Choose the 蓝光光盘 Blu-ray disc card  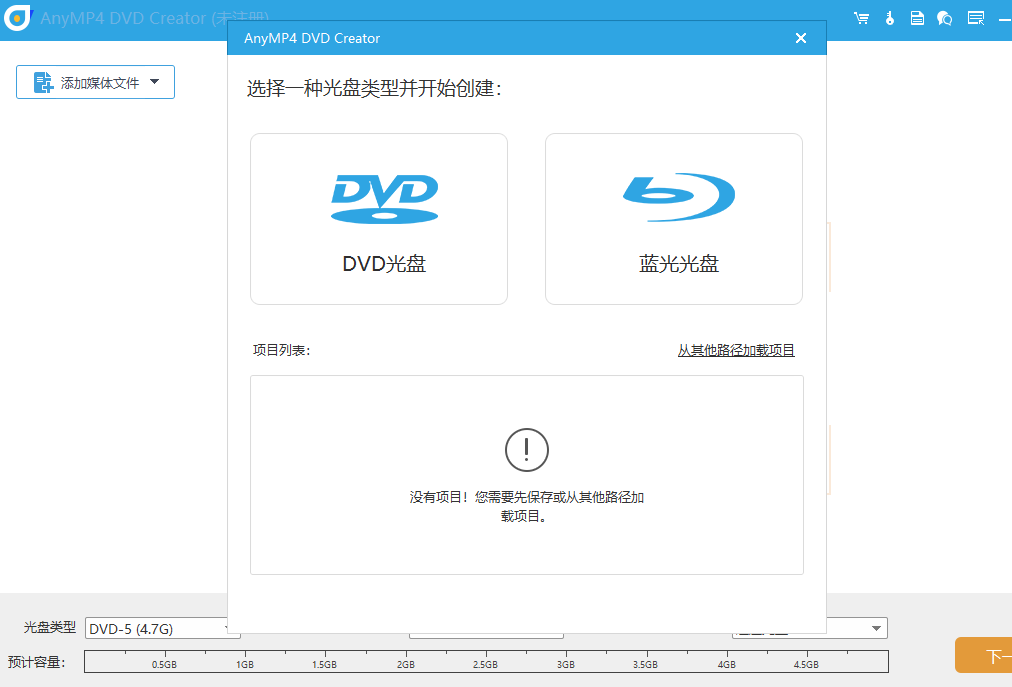click(x=674, y=219)
